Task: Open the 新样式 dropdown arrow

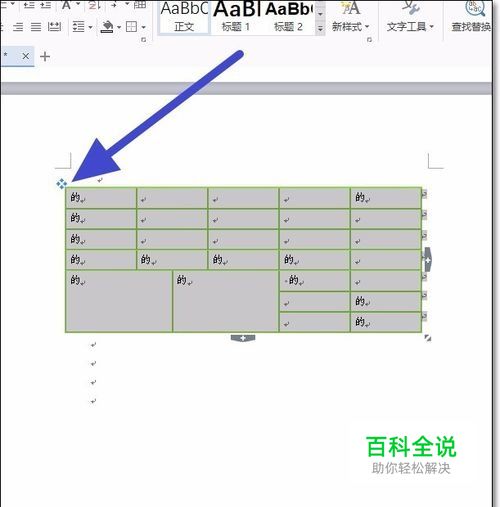Action: pos(367,26)
